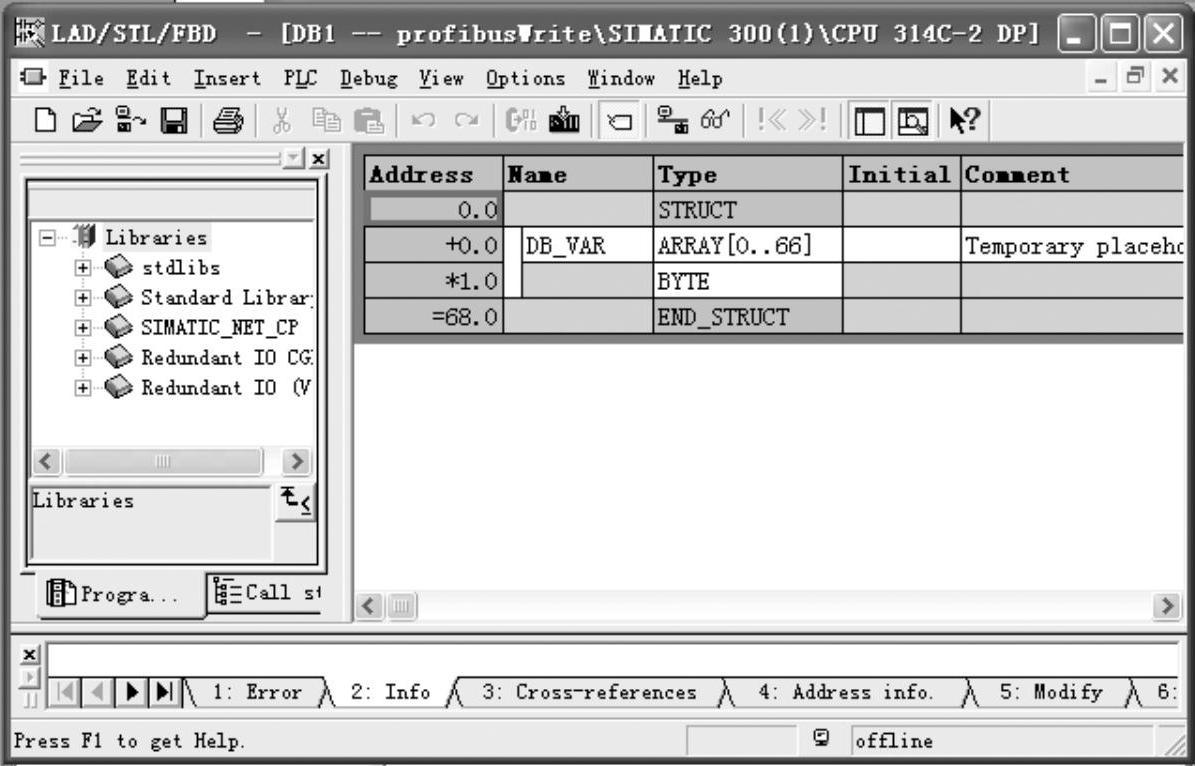Paste from clipboard with Paste icon
1195x766 pixels.
pyautogui.click(x=369, y=120)
